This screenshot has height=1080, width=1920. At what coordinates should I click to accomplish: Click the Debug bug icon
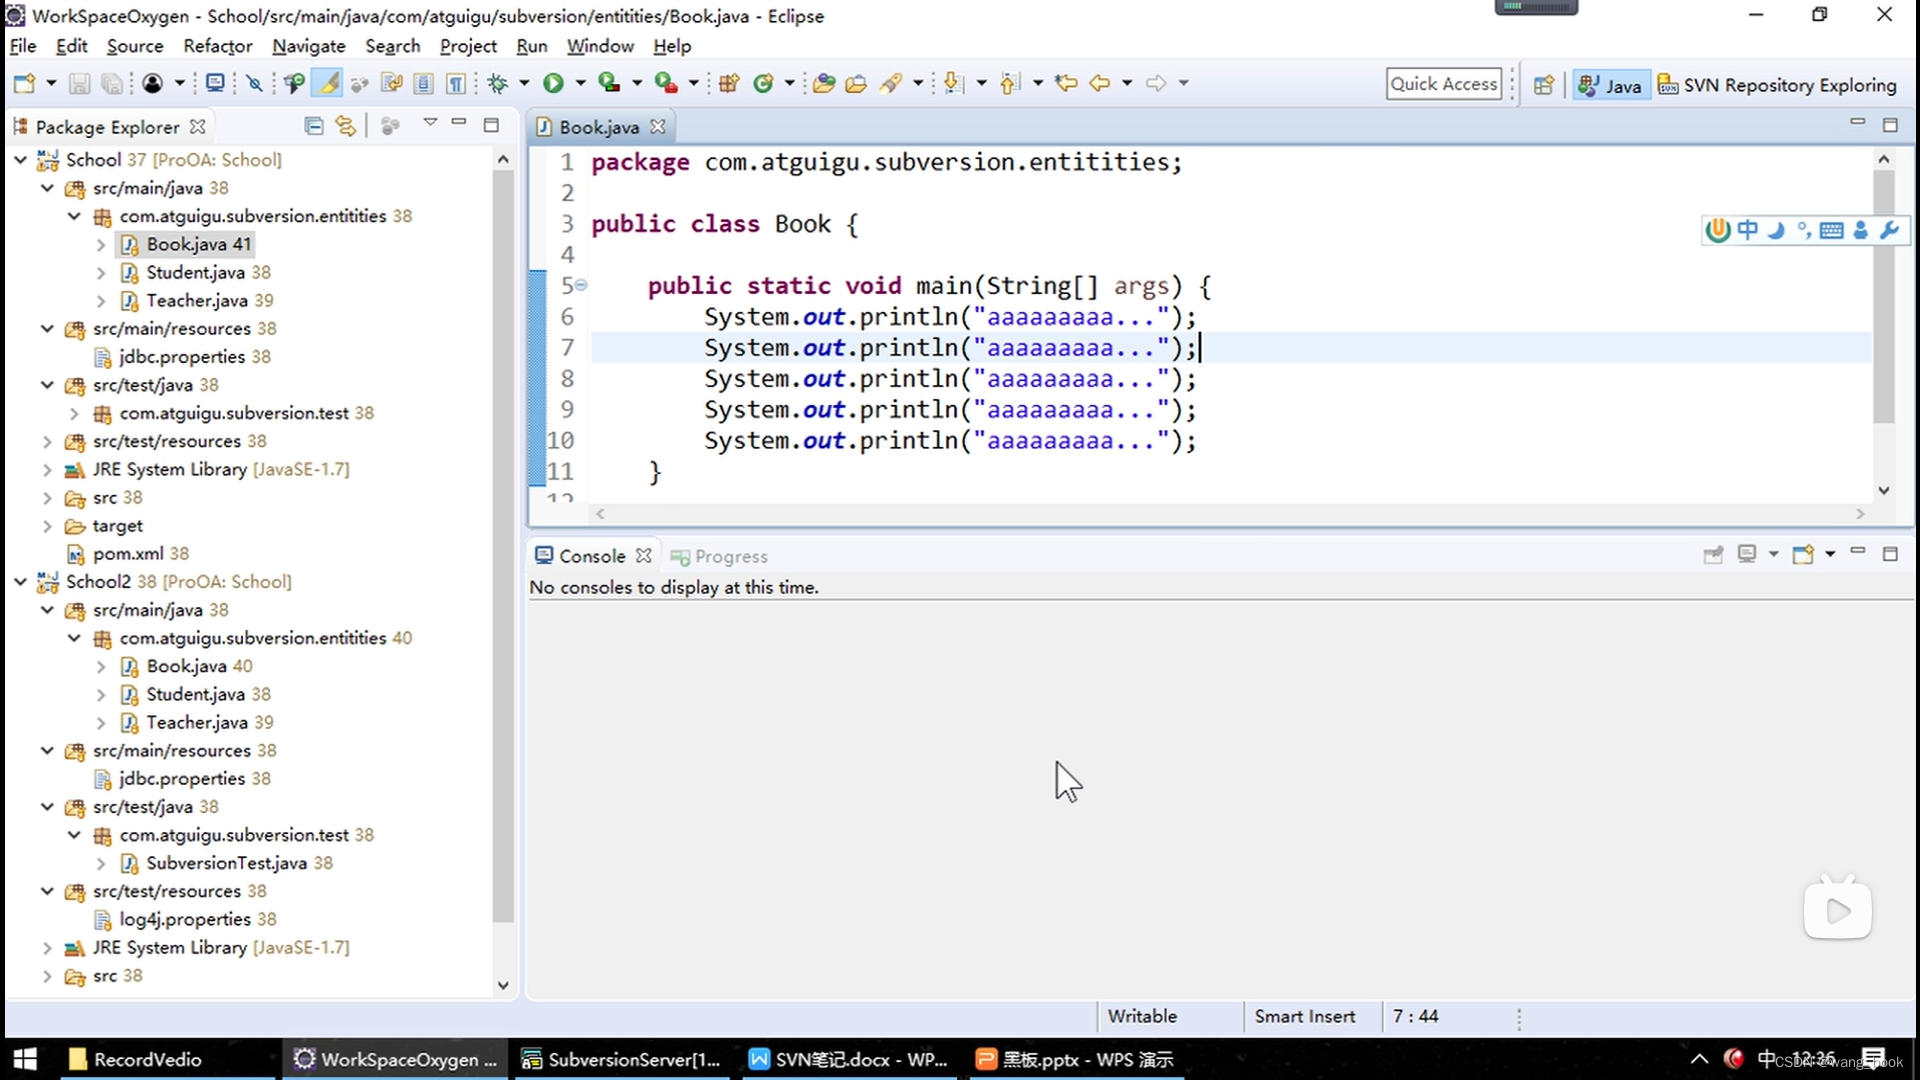[x=497, y=83]
